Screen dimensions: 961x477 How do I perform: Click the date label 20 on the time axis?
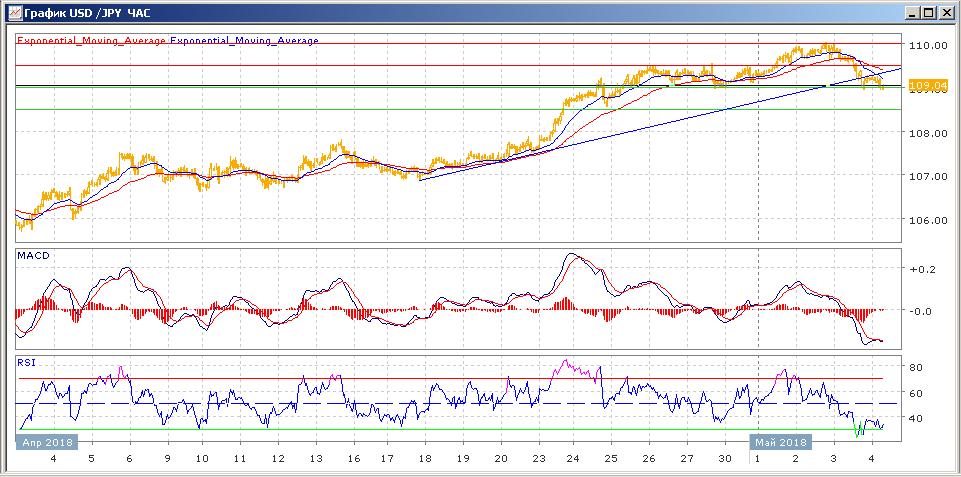501,459
